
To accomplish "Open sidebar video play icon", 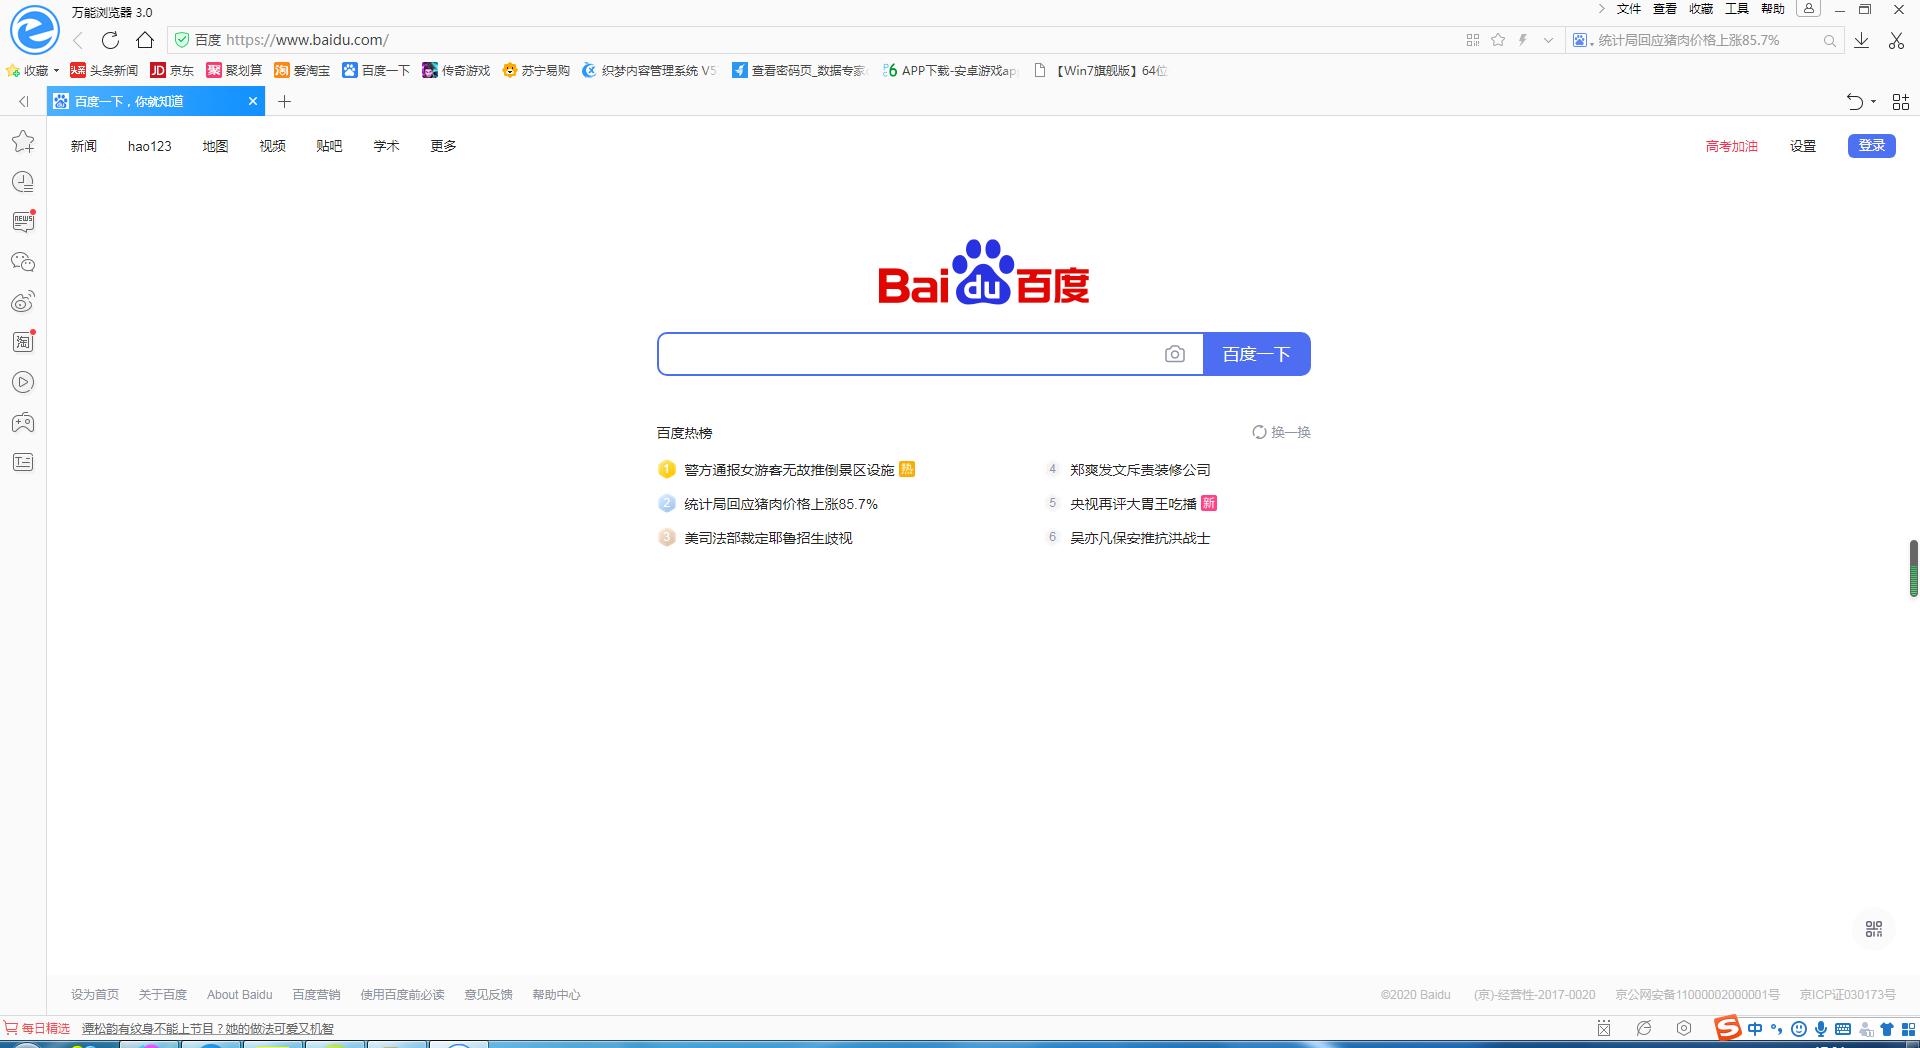I will (23, 382).
